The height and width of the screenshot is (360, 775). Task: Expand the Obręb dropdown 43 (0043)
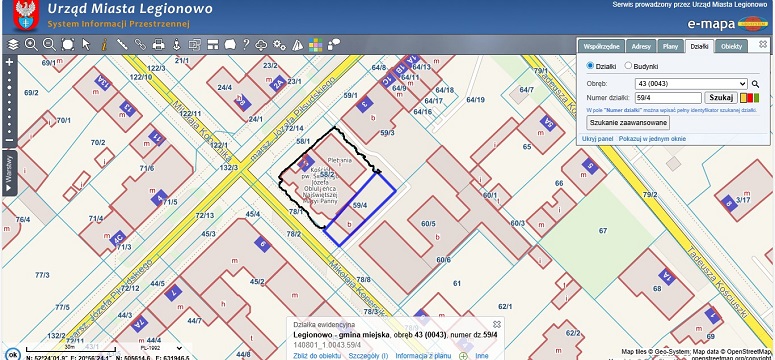tap(691, 84)
